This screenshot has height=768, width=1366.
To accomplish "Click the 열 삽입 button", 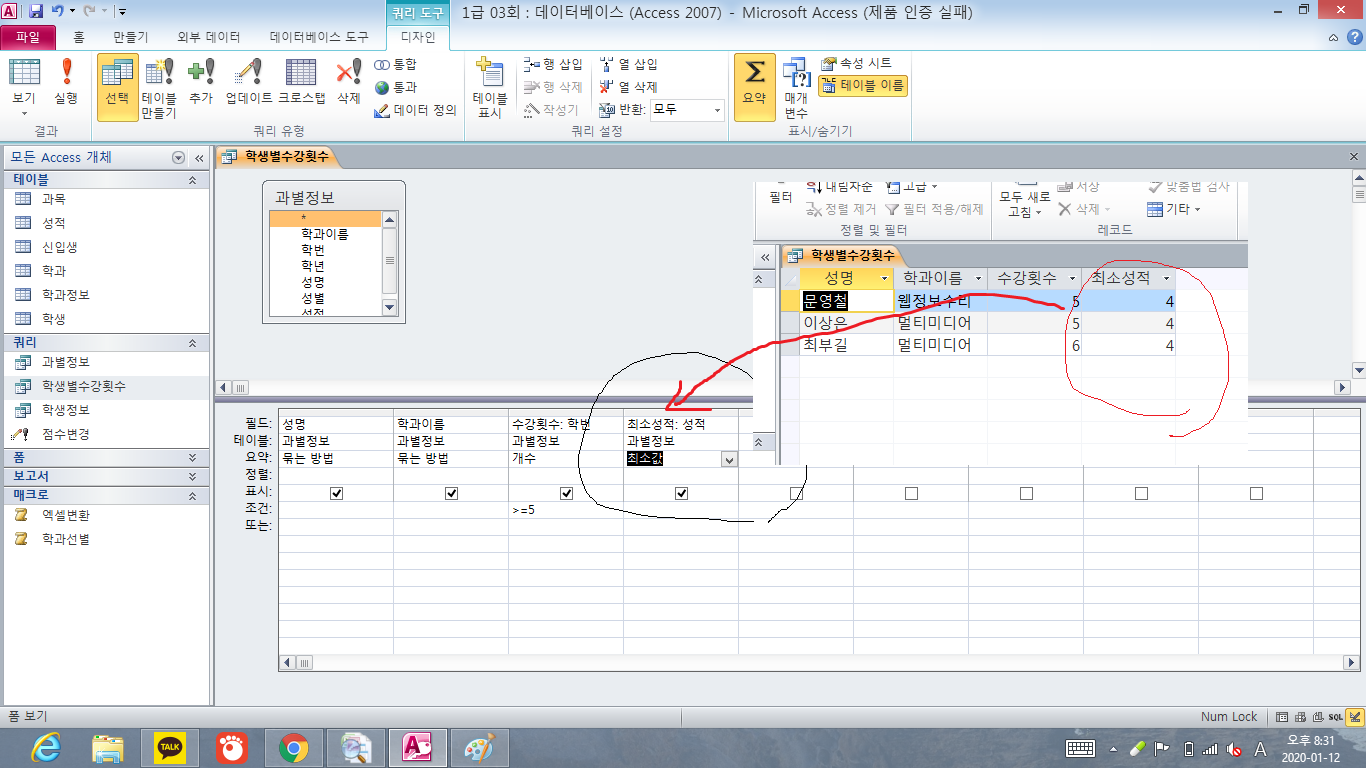I will point(629,64).
